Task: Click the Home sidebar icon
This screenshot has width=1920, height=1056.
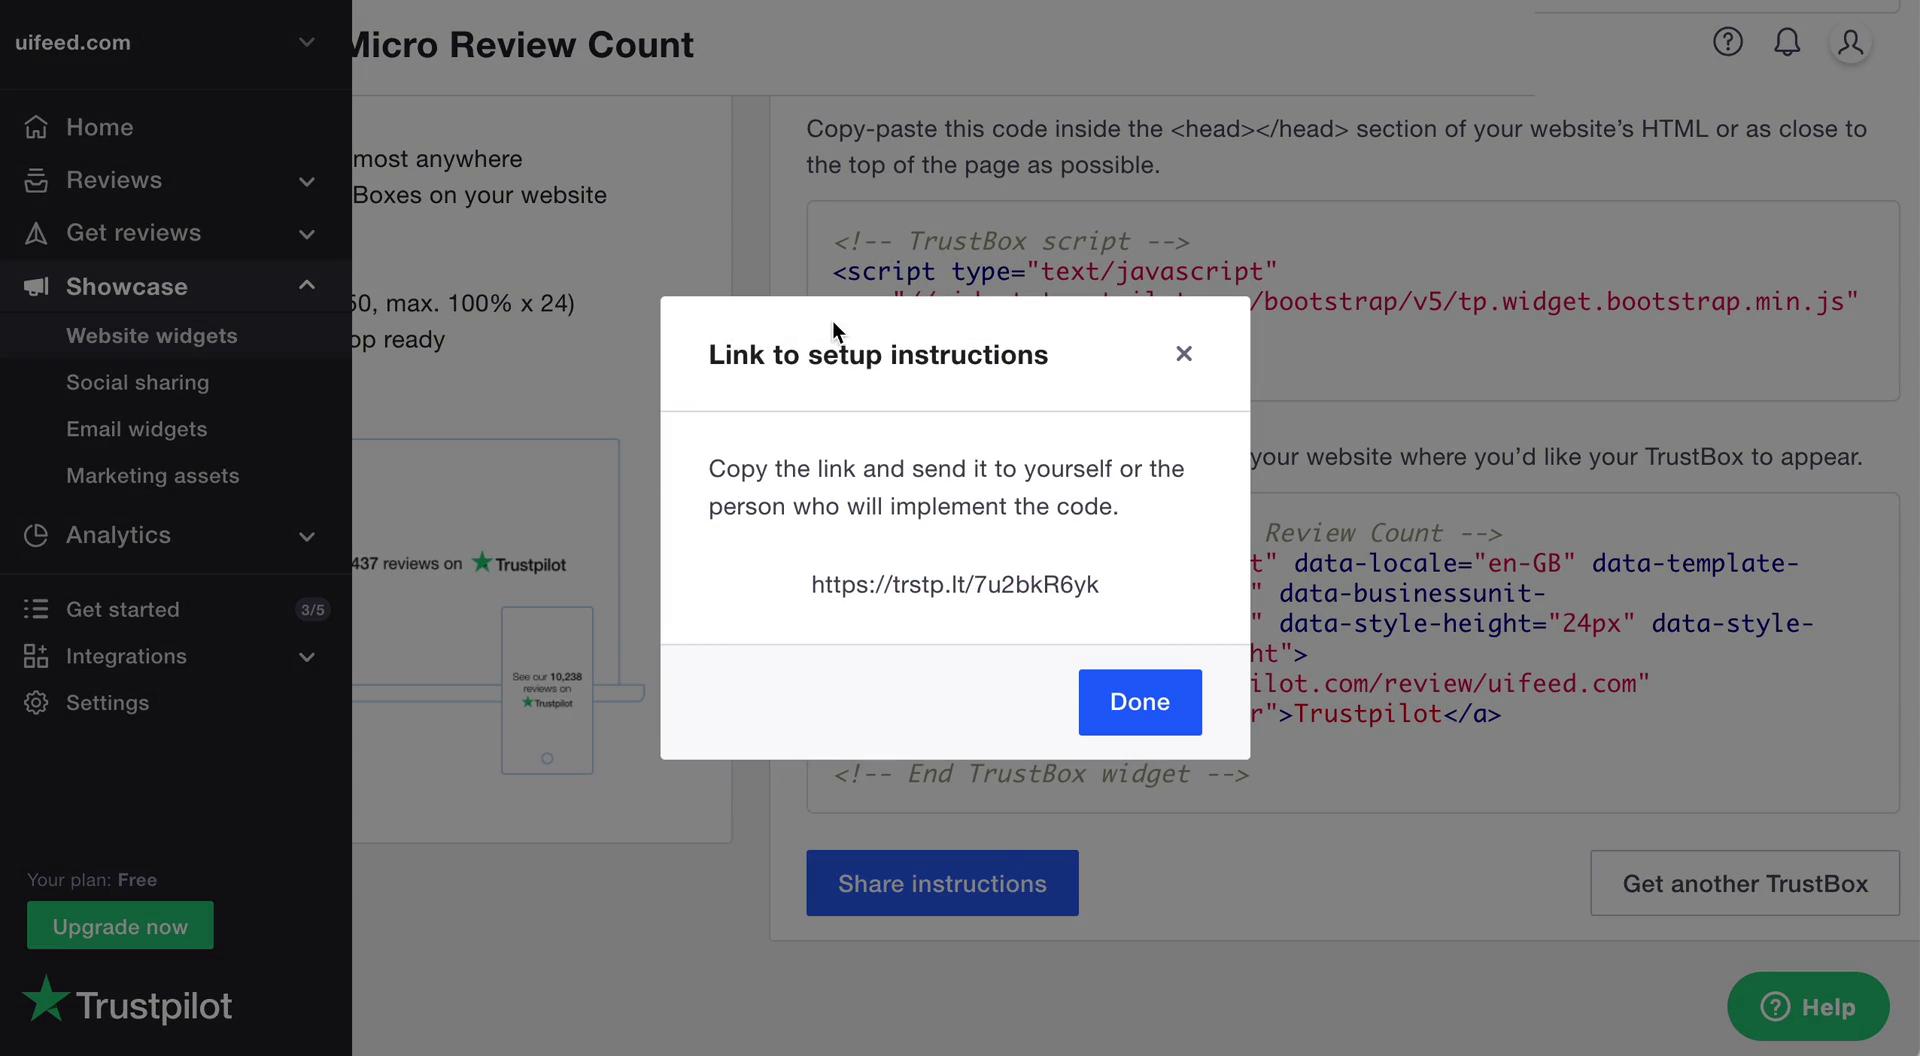Action: click(x=36, y=127)
